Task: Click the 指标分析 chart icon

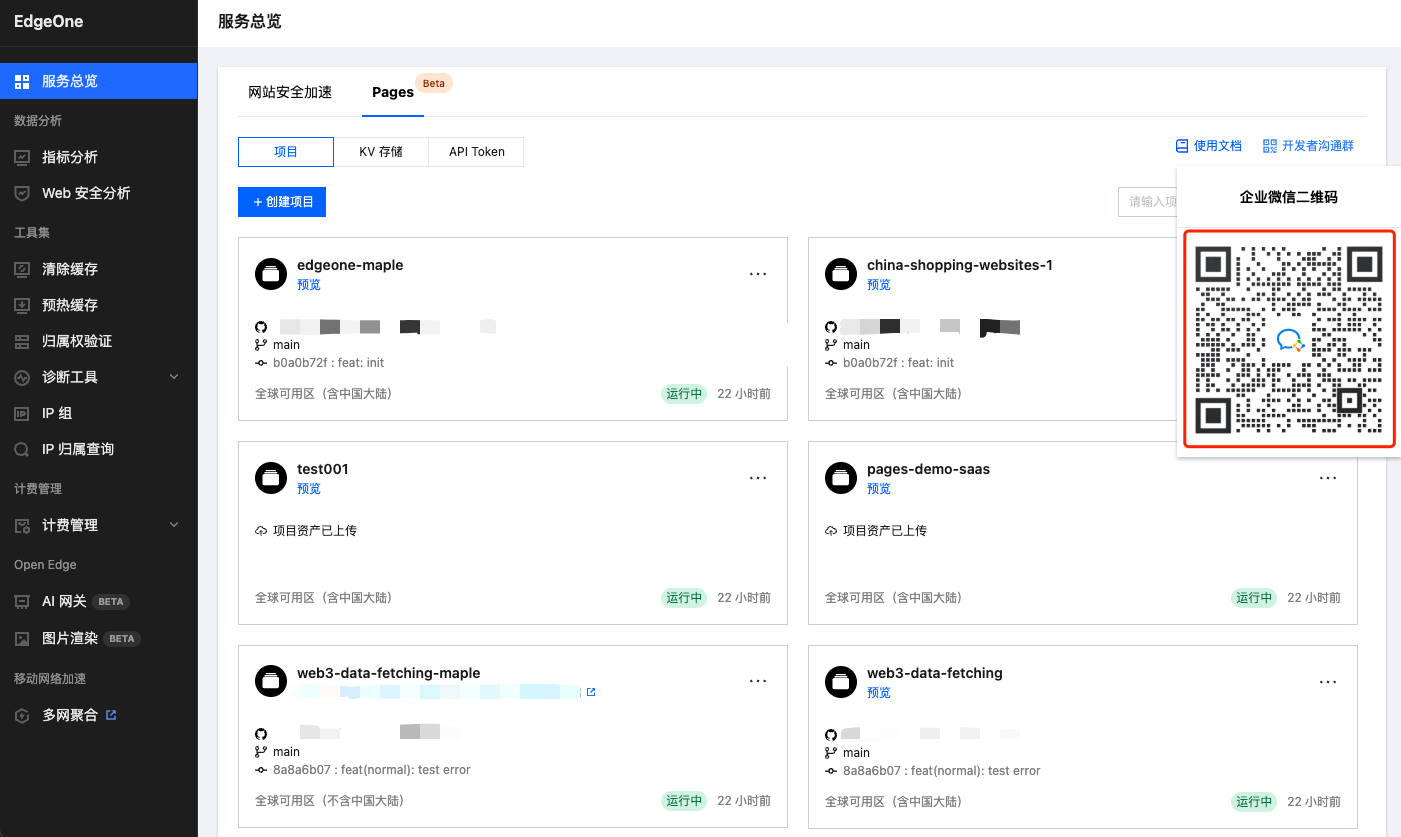Action: [22, 158]
